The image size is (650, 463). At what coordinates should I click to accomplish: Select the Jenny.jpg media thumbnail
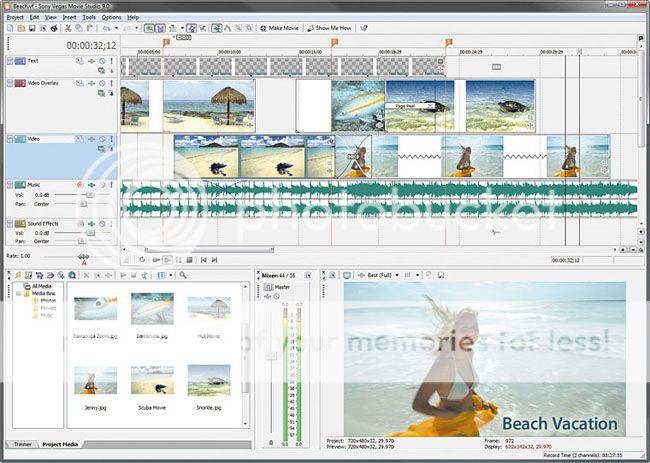[95, 378]
